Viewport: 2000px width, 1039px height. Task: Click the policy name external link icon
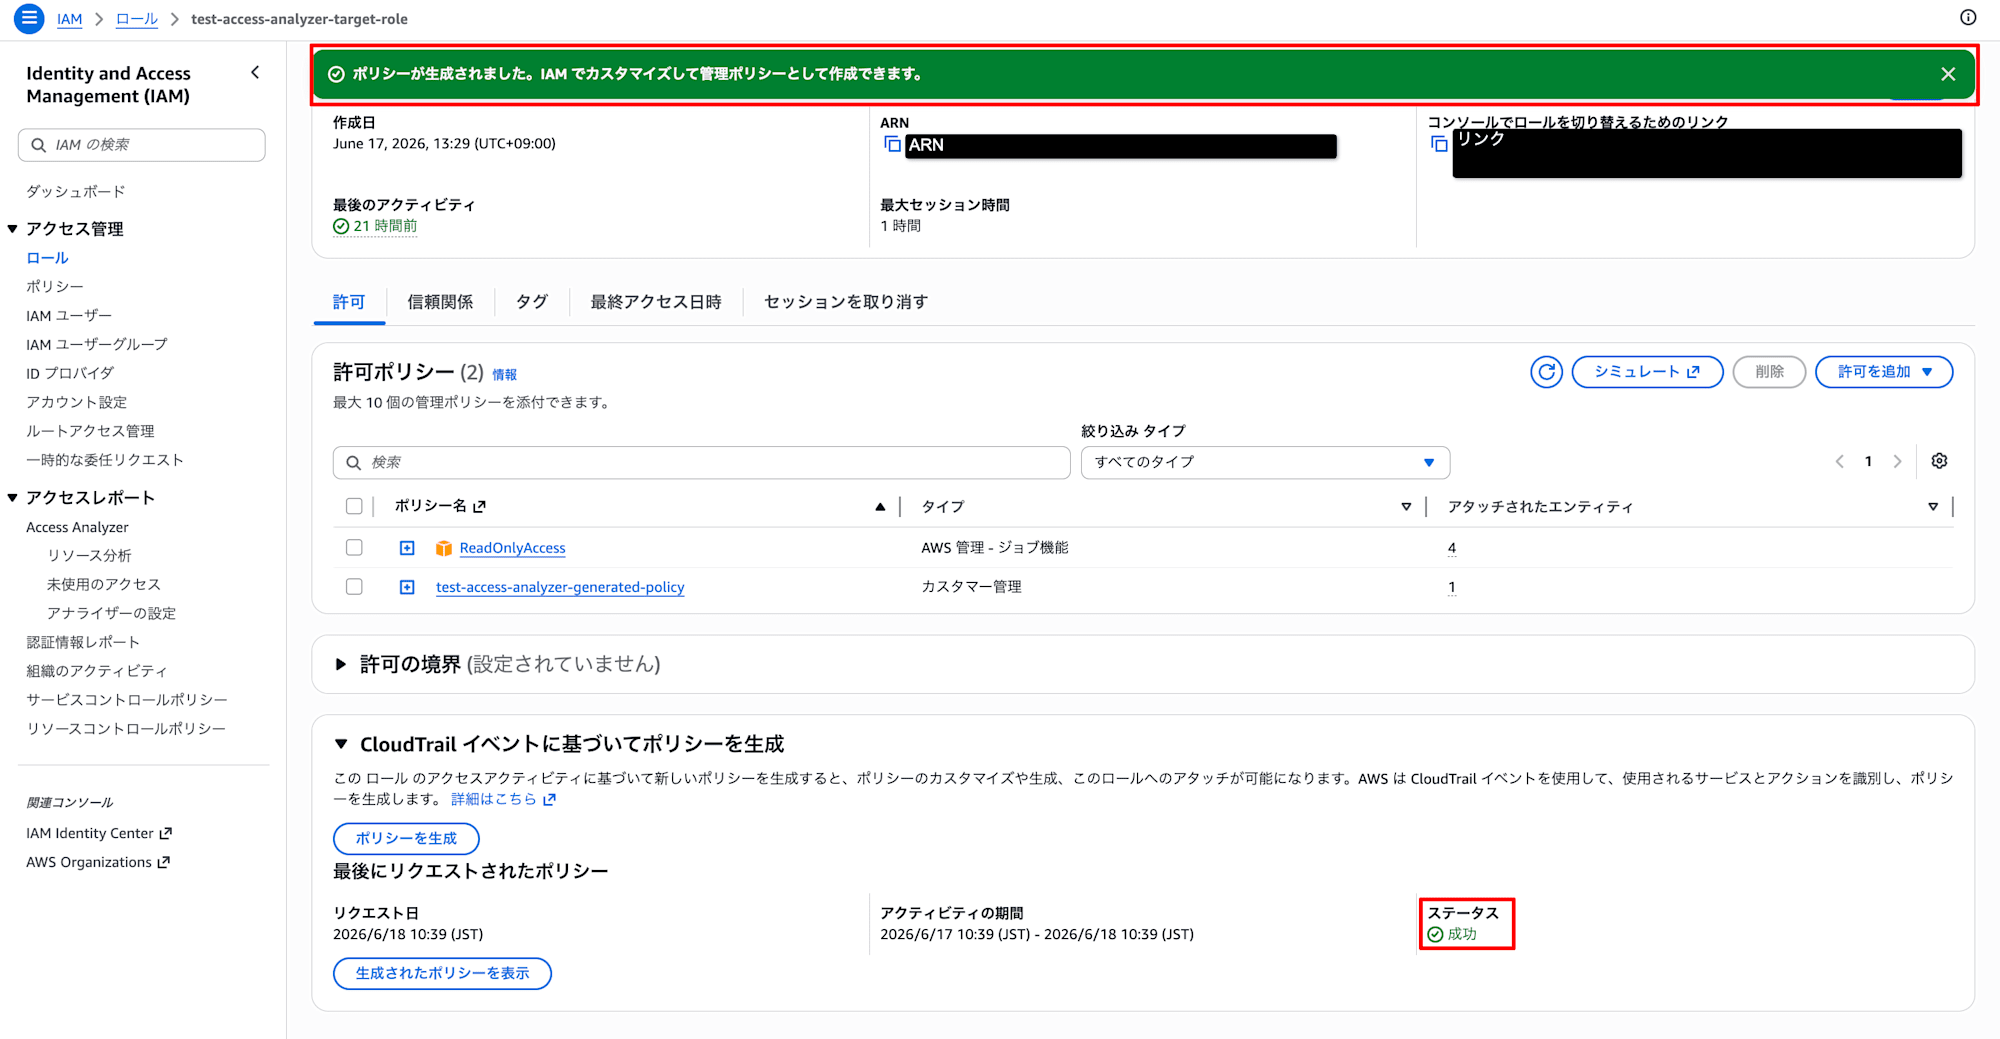(479, 506)
